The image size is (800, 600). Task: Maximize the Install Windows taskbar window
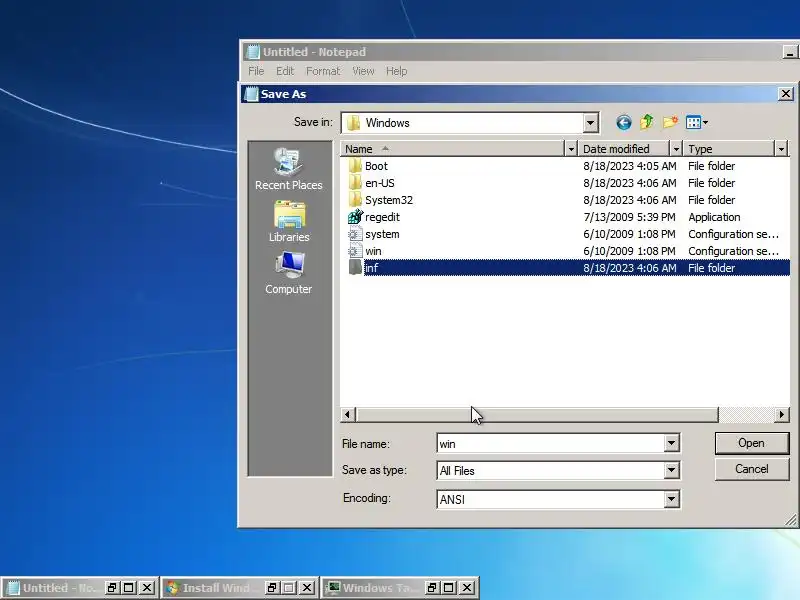[289, 588]
